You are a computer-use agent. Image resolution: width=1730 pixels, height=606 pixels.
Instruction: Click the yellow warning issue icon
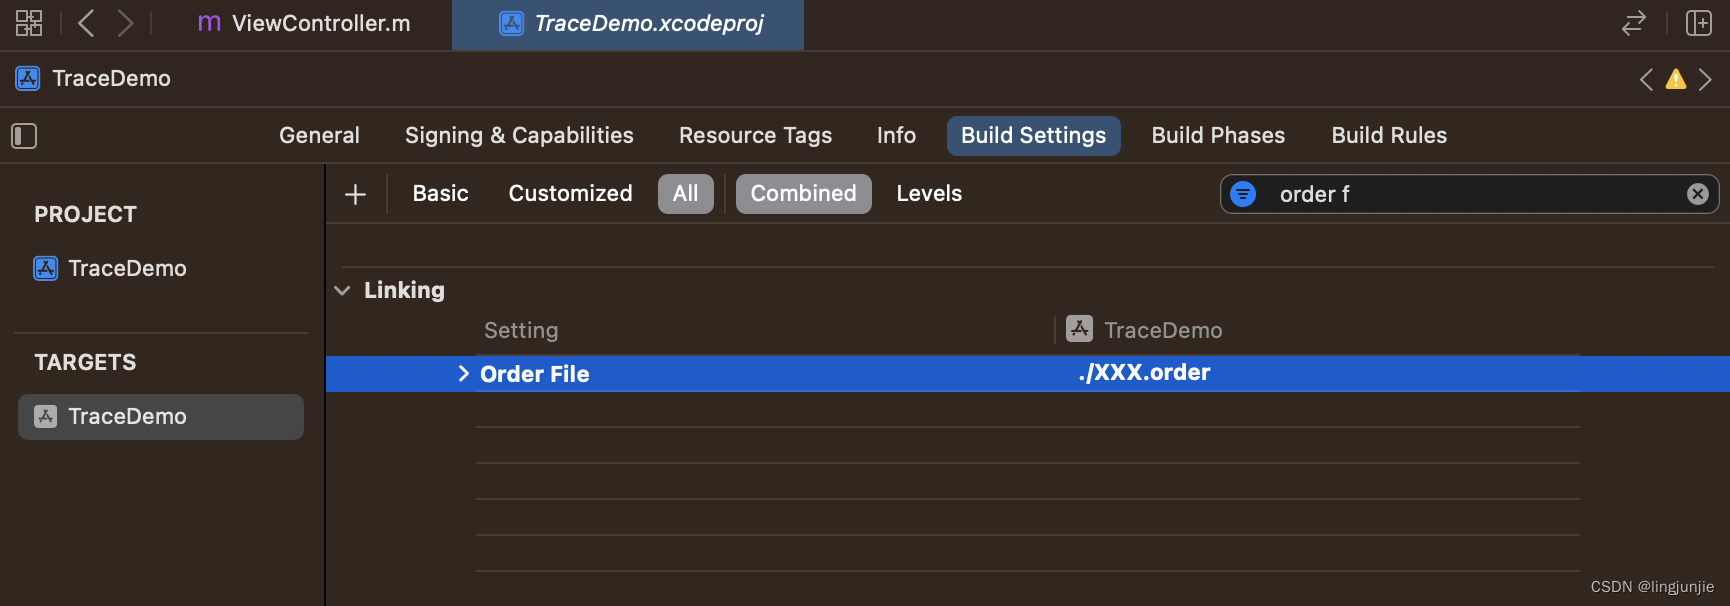(x=1676, y=79)
